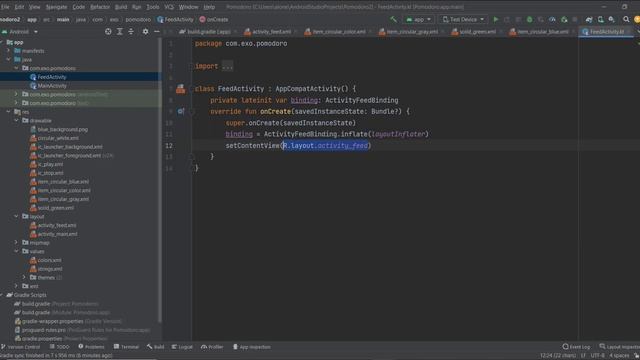Open Event Log in status bar

click(576, 347)
